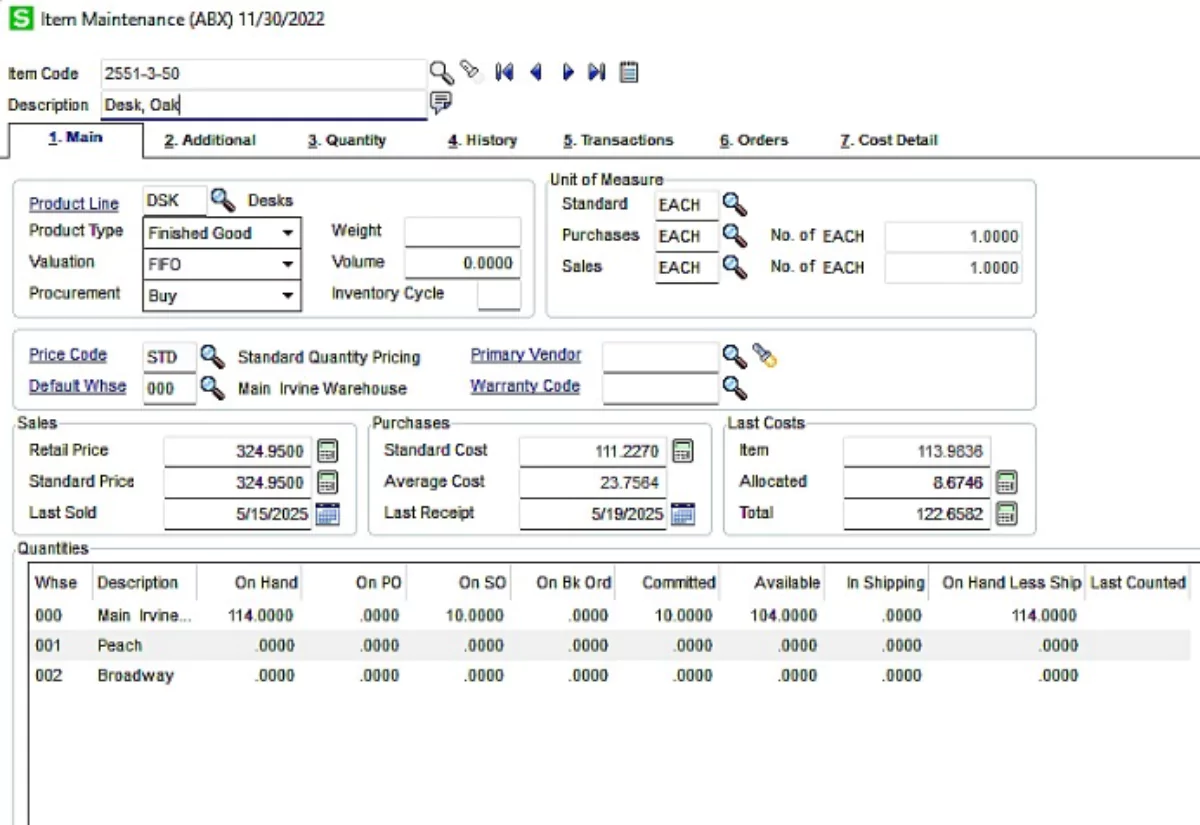Click the flashlight icon beside Item Code

point(469,70)
